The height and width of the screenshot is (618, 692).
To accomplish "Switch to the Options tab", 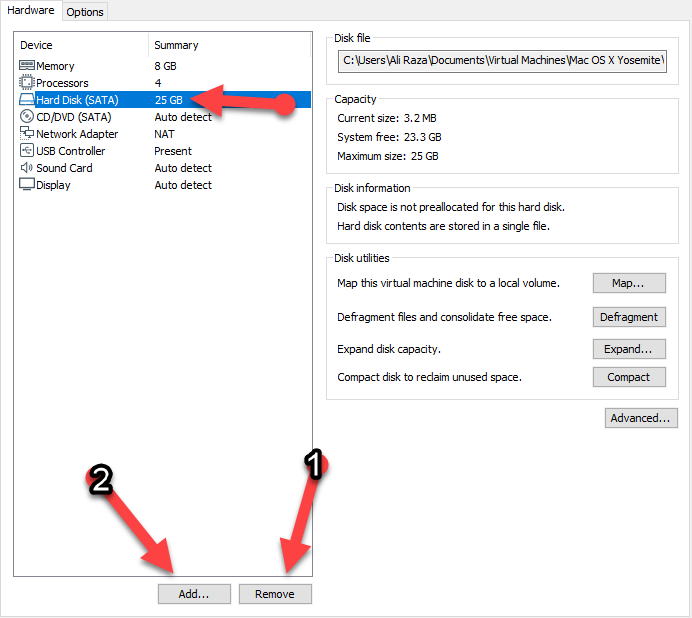I will 85,12.
